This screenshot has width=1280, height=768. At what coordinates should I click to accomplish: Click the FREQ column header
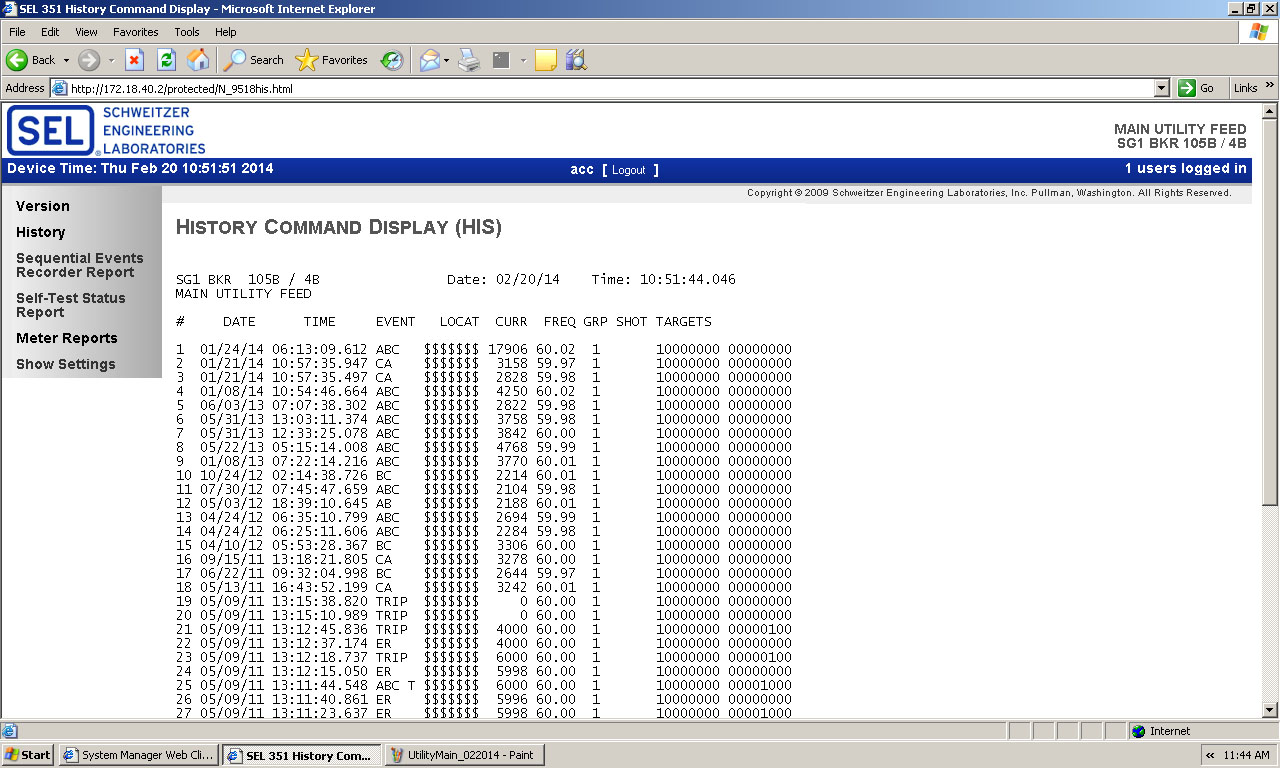tap(560, 321)
